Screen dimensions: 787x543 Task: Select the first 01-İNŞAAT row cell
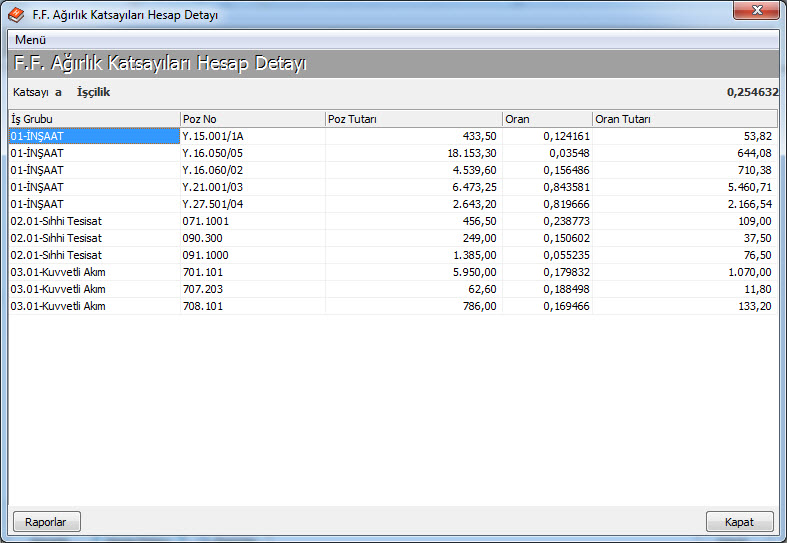coord(94,136)
